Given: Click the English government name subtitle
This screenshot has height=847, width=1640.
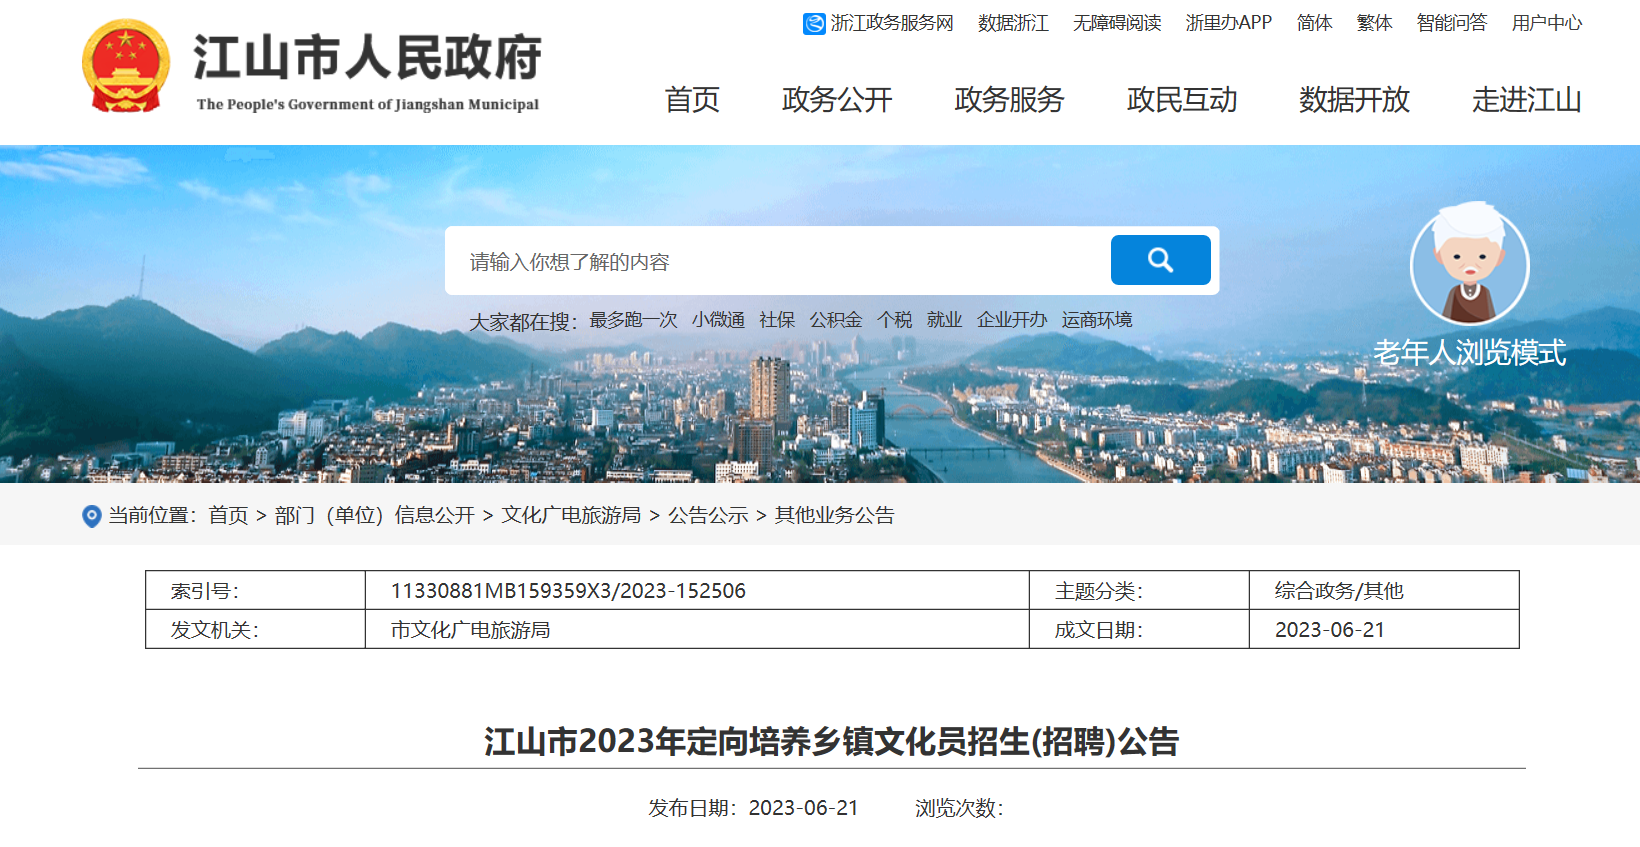Looking at the screenshot, I should [368, 104].
